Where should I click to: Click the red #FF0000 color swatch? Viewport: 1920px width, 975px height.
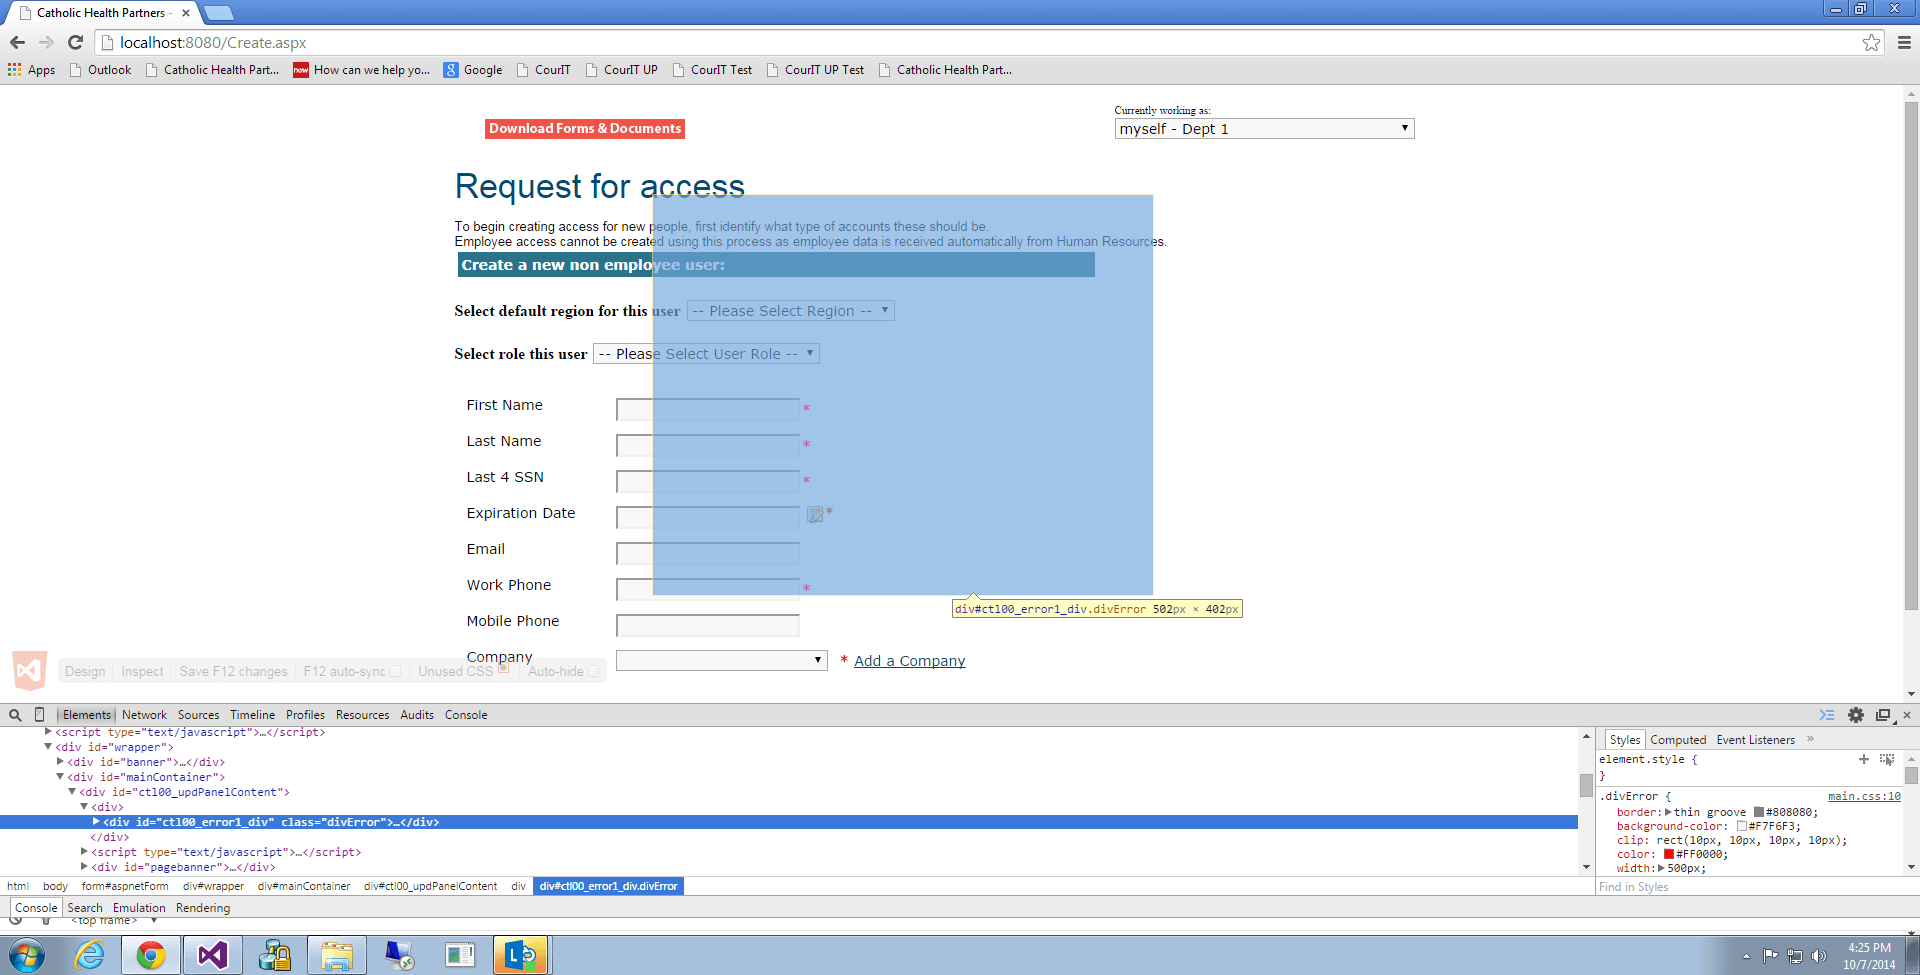point(1668,854)
